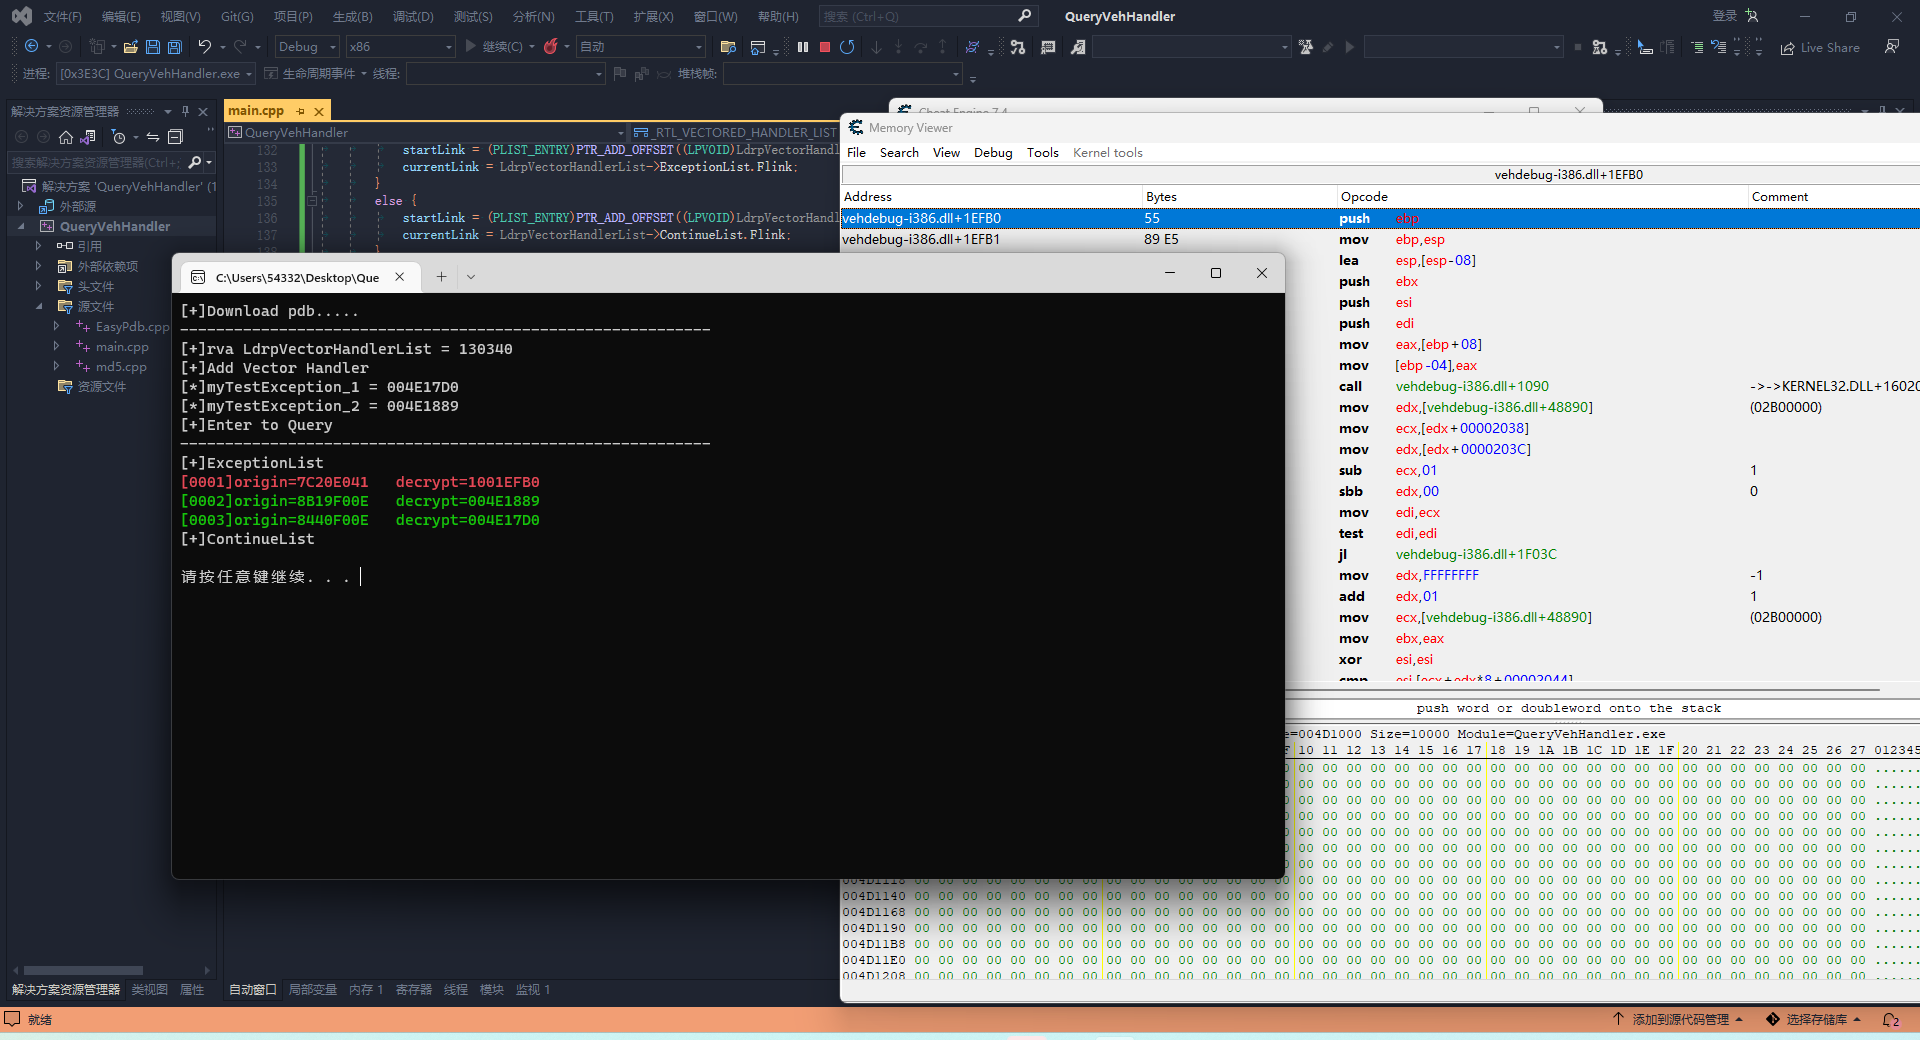Open the 生命周期事件 dropdown
1920x1040 pixels.
[318, 74]
